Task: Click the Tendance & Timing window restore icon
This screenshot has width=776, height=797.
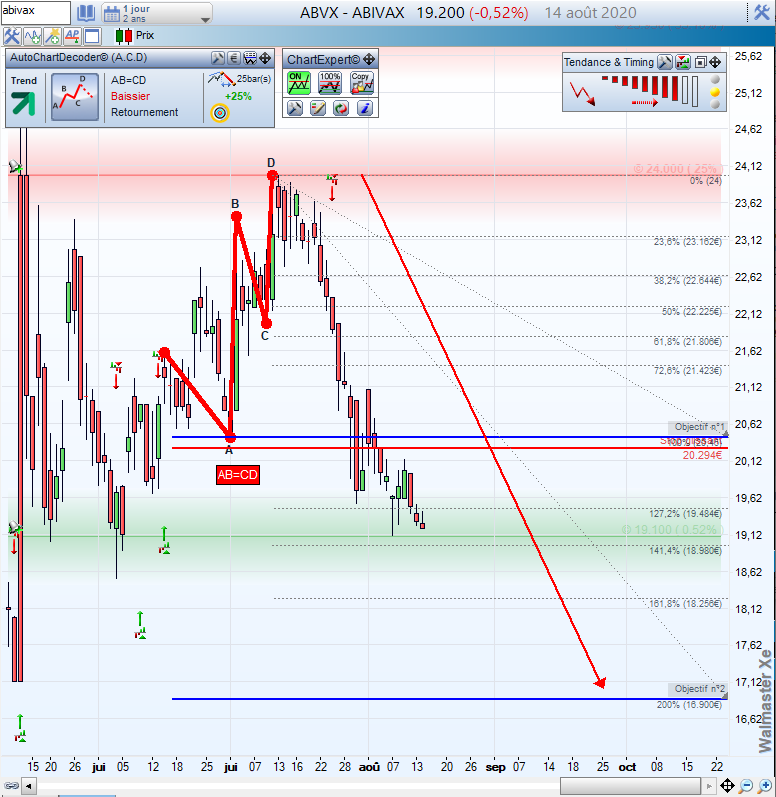Action: point(700,62)
